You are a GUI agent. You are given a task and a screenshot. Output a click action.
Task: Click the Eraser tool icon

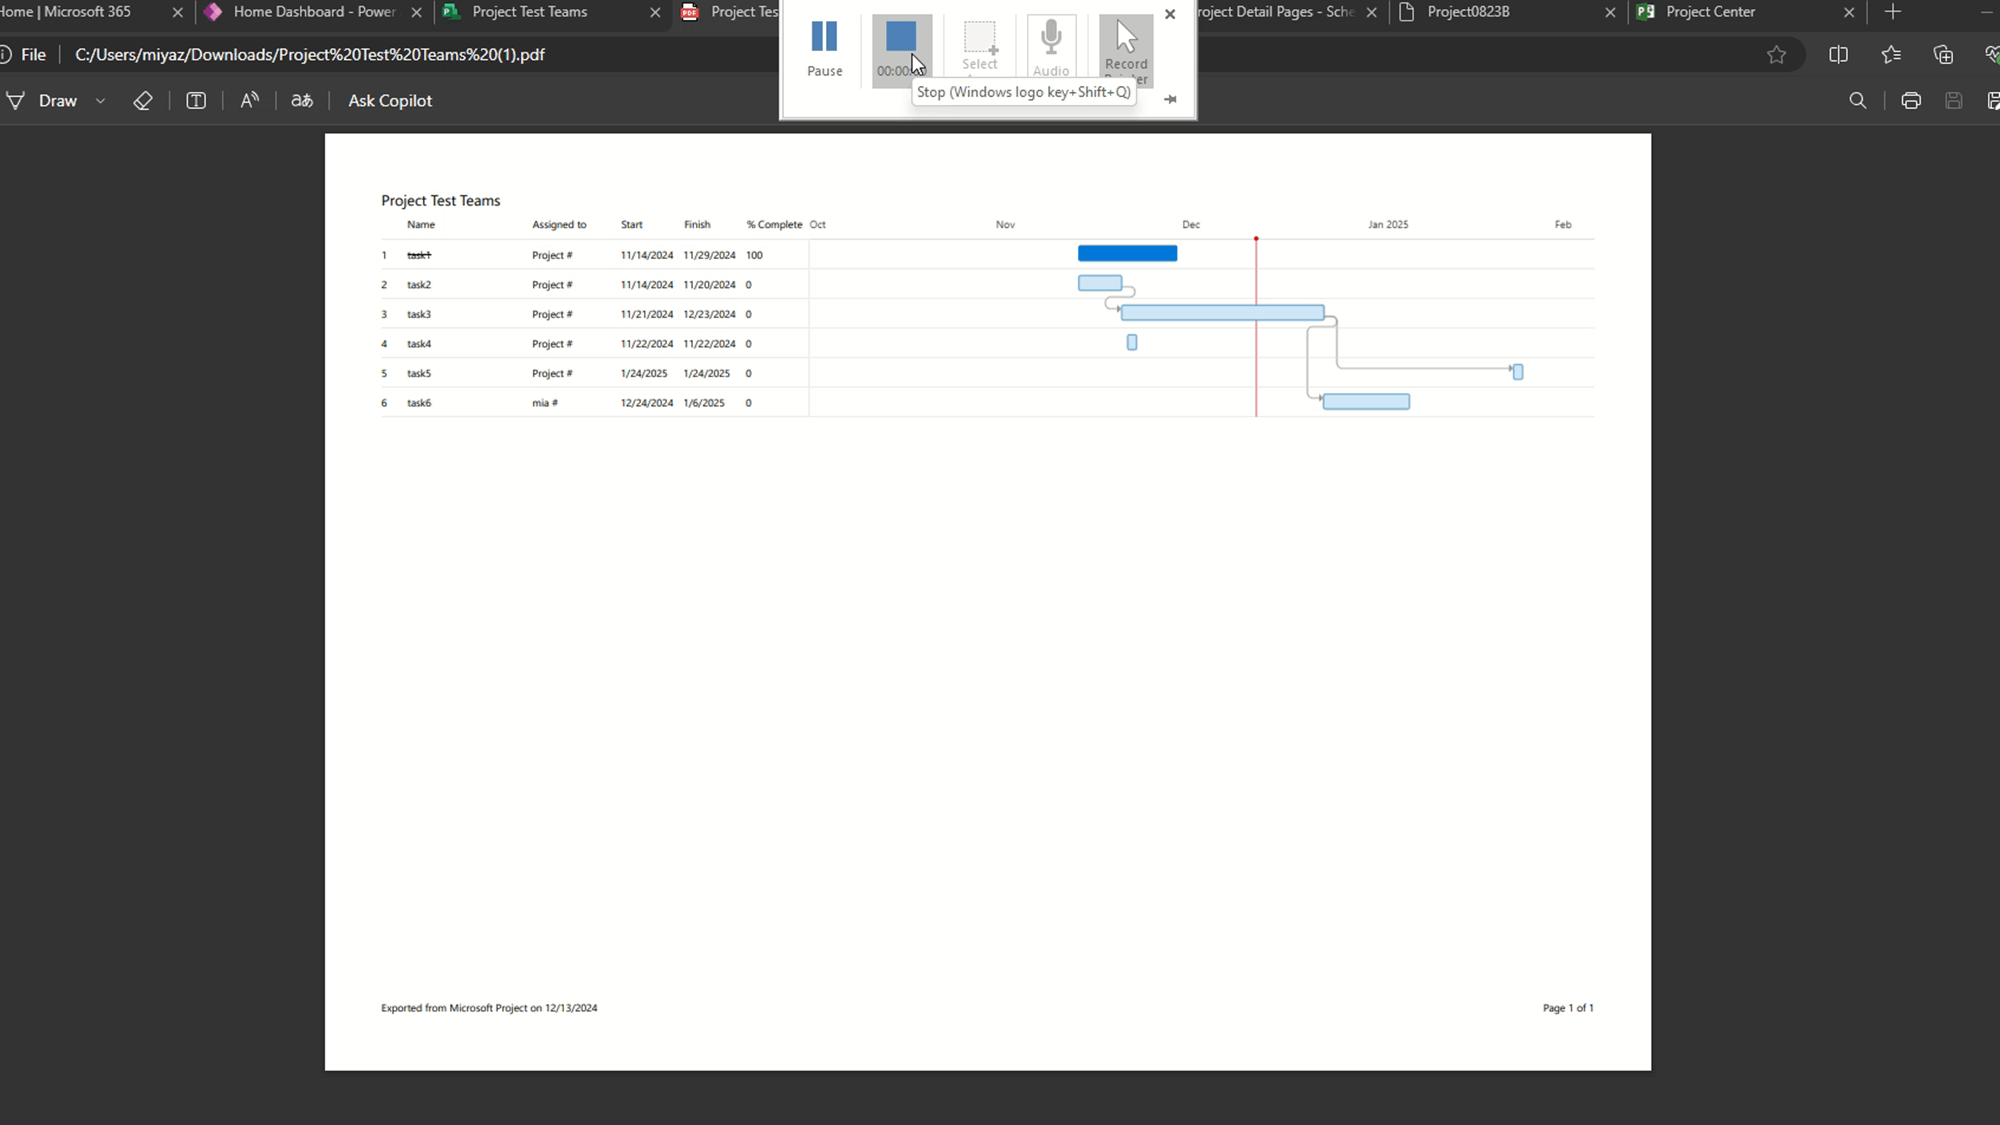tap(143, 101)
